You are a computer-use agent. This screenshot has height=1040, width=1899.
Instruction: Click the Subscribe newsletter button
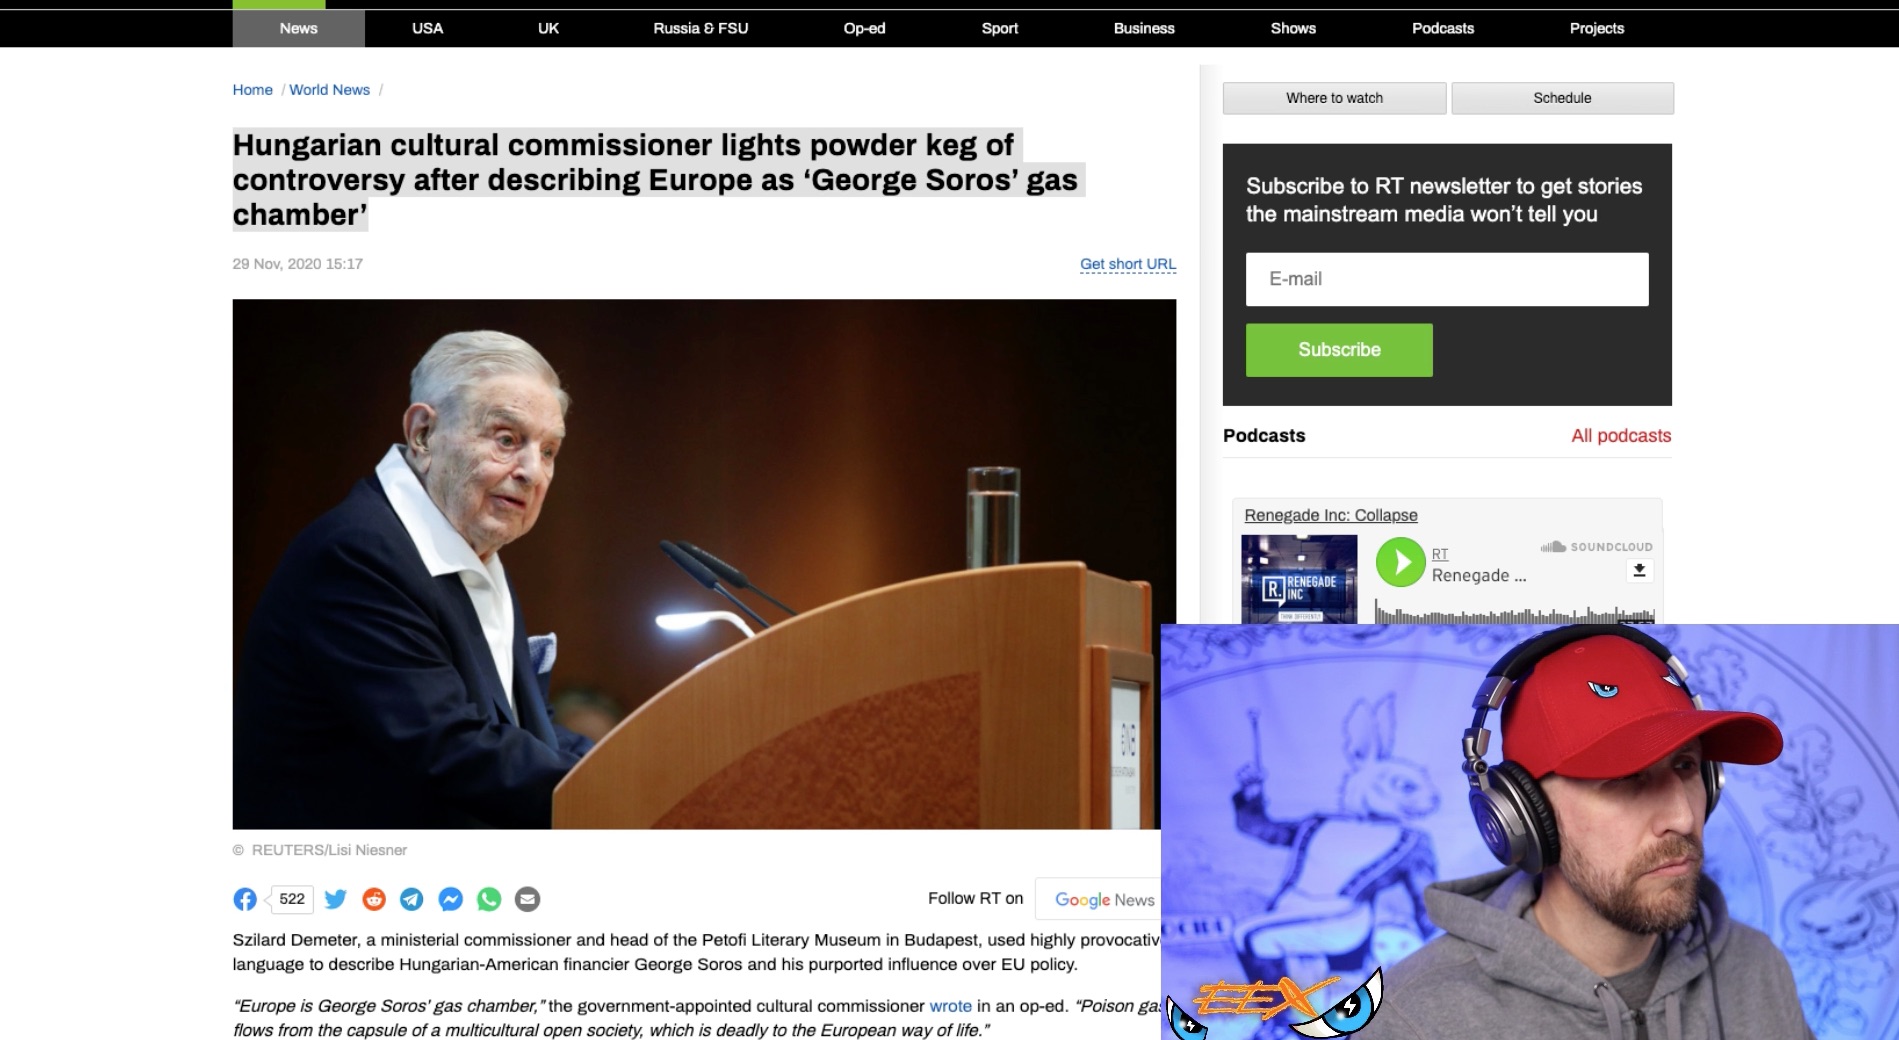(x=1339, y=350)
